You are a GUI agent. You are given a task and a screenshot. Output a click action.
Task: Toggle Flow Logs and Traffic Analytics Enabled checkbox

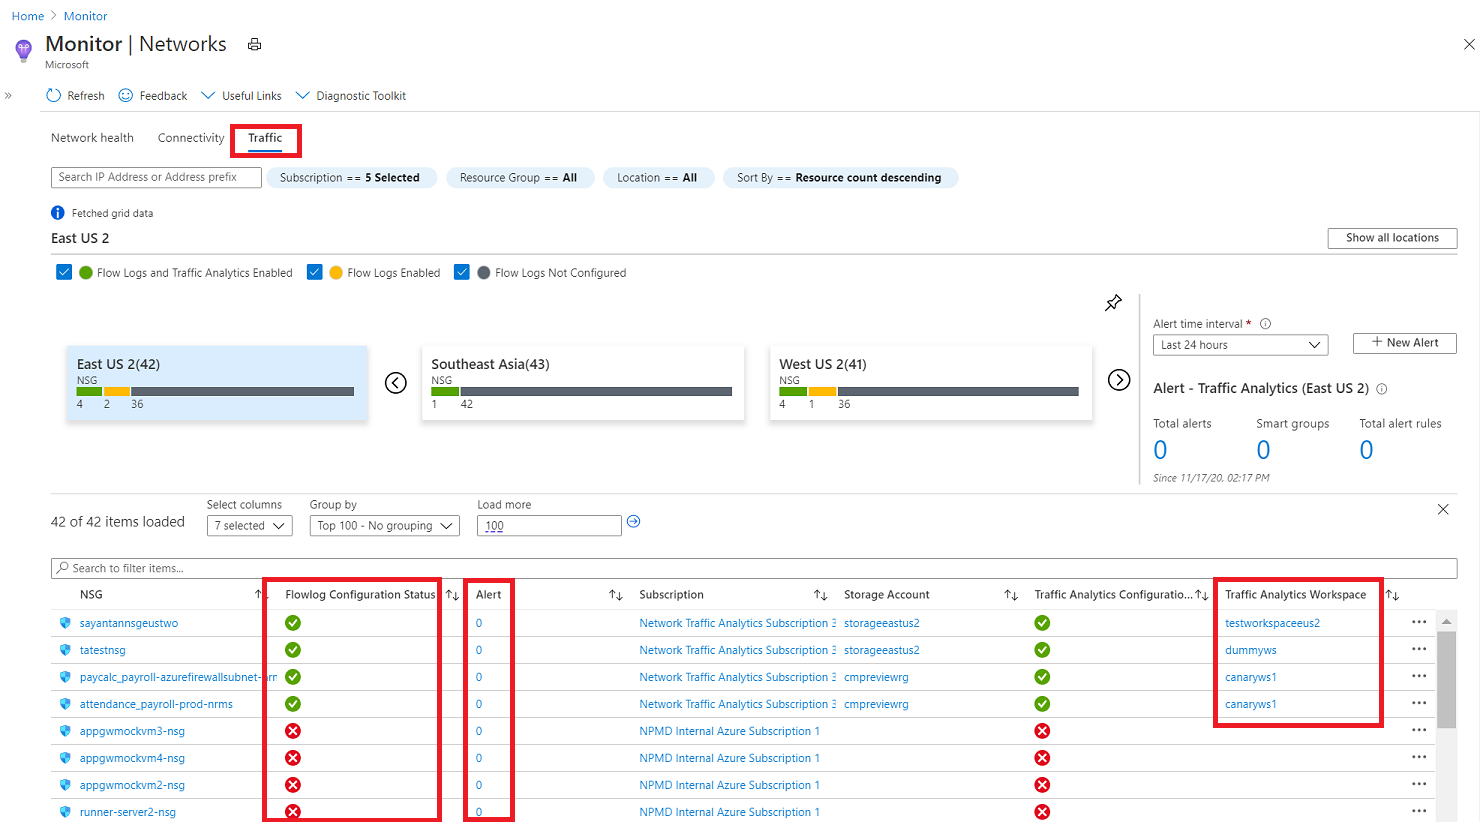64,272
